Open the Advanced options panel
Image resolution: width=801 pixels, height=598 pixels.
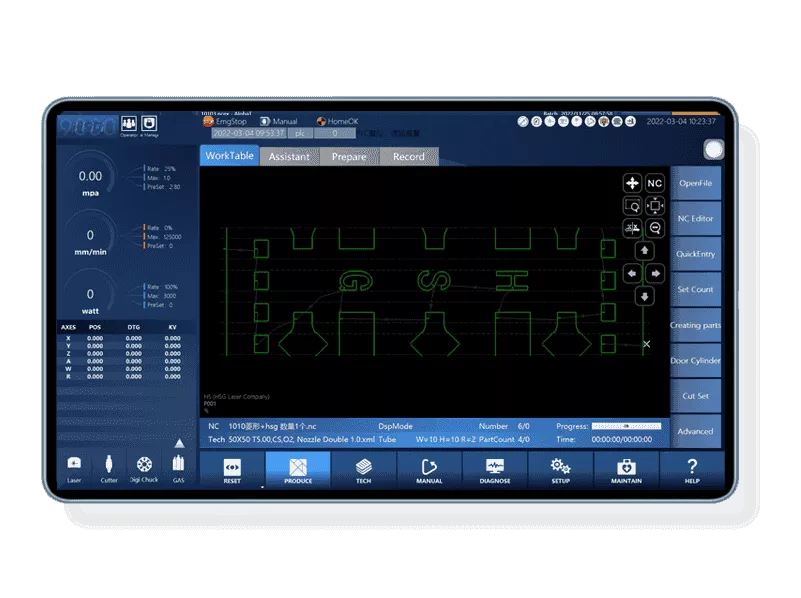pos(695,431)
